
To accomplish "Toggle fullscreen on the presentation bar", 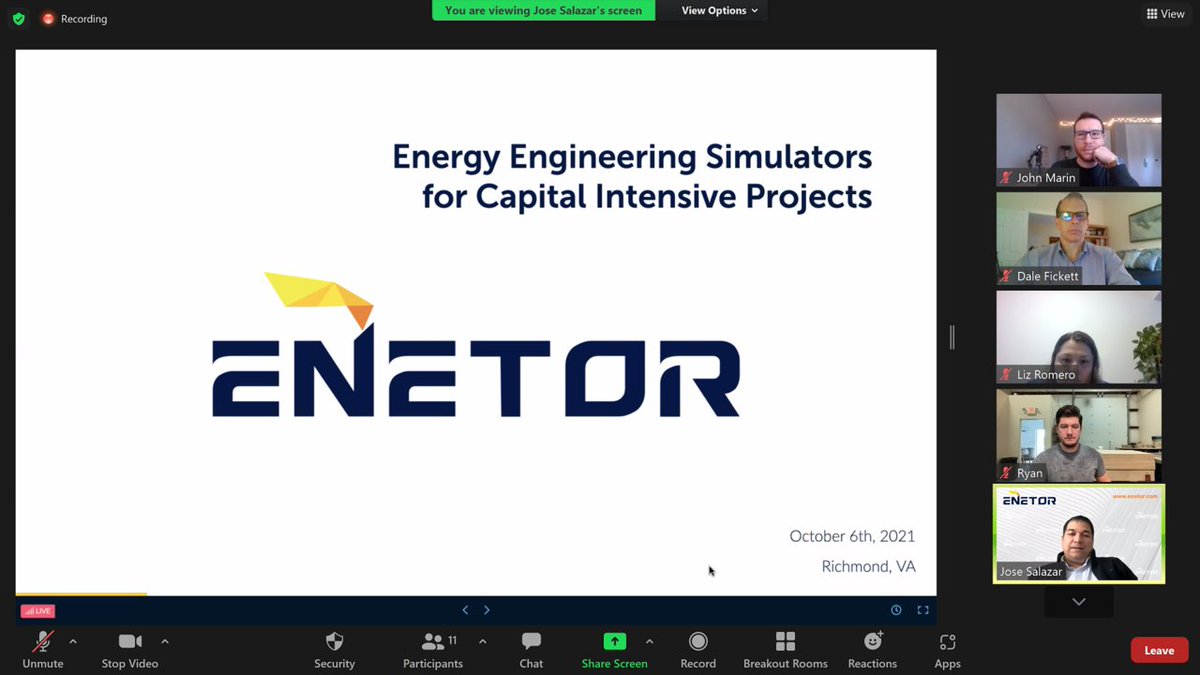I will click(x=923, y=610).
